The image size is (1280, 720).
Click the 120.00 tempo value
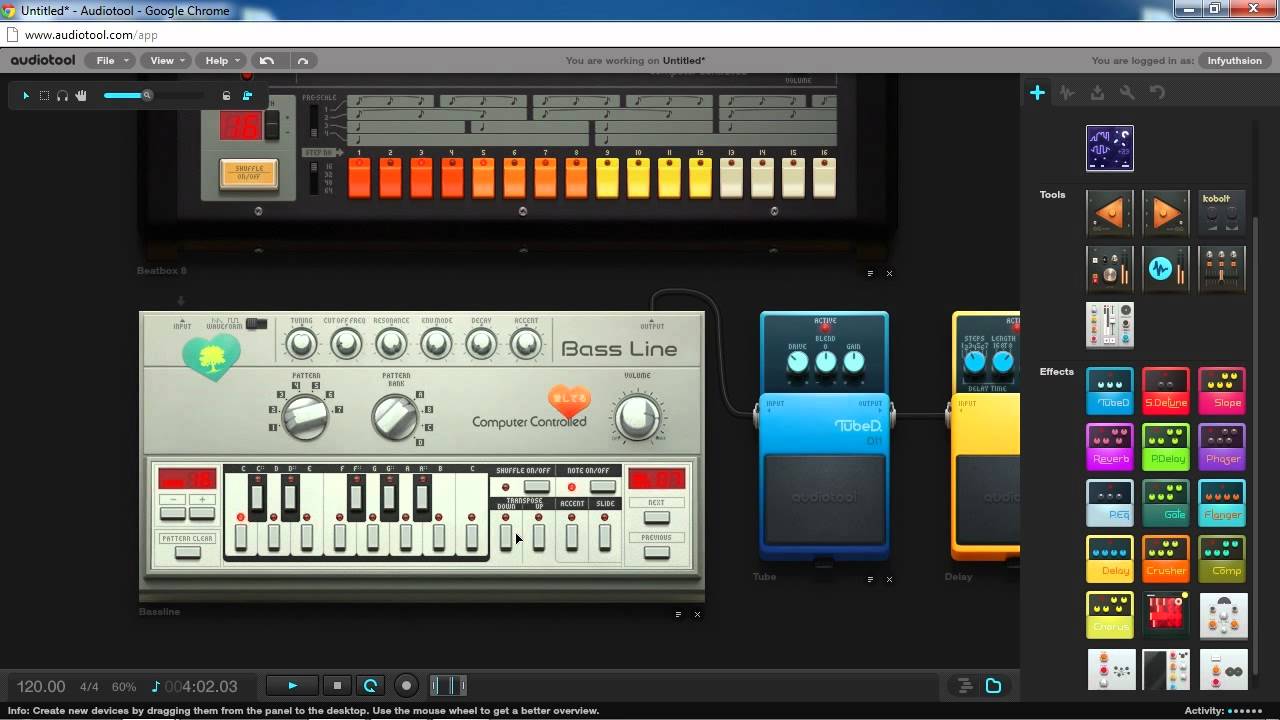(x=41, y=687)
